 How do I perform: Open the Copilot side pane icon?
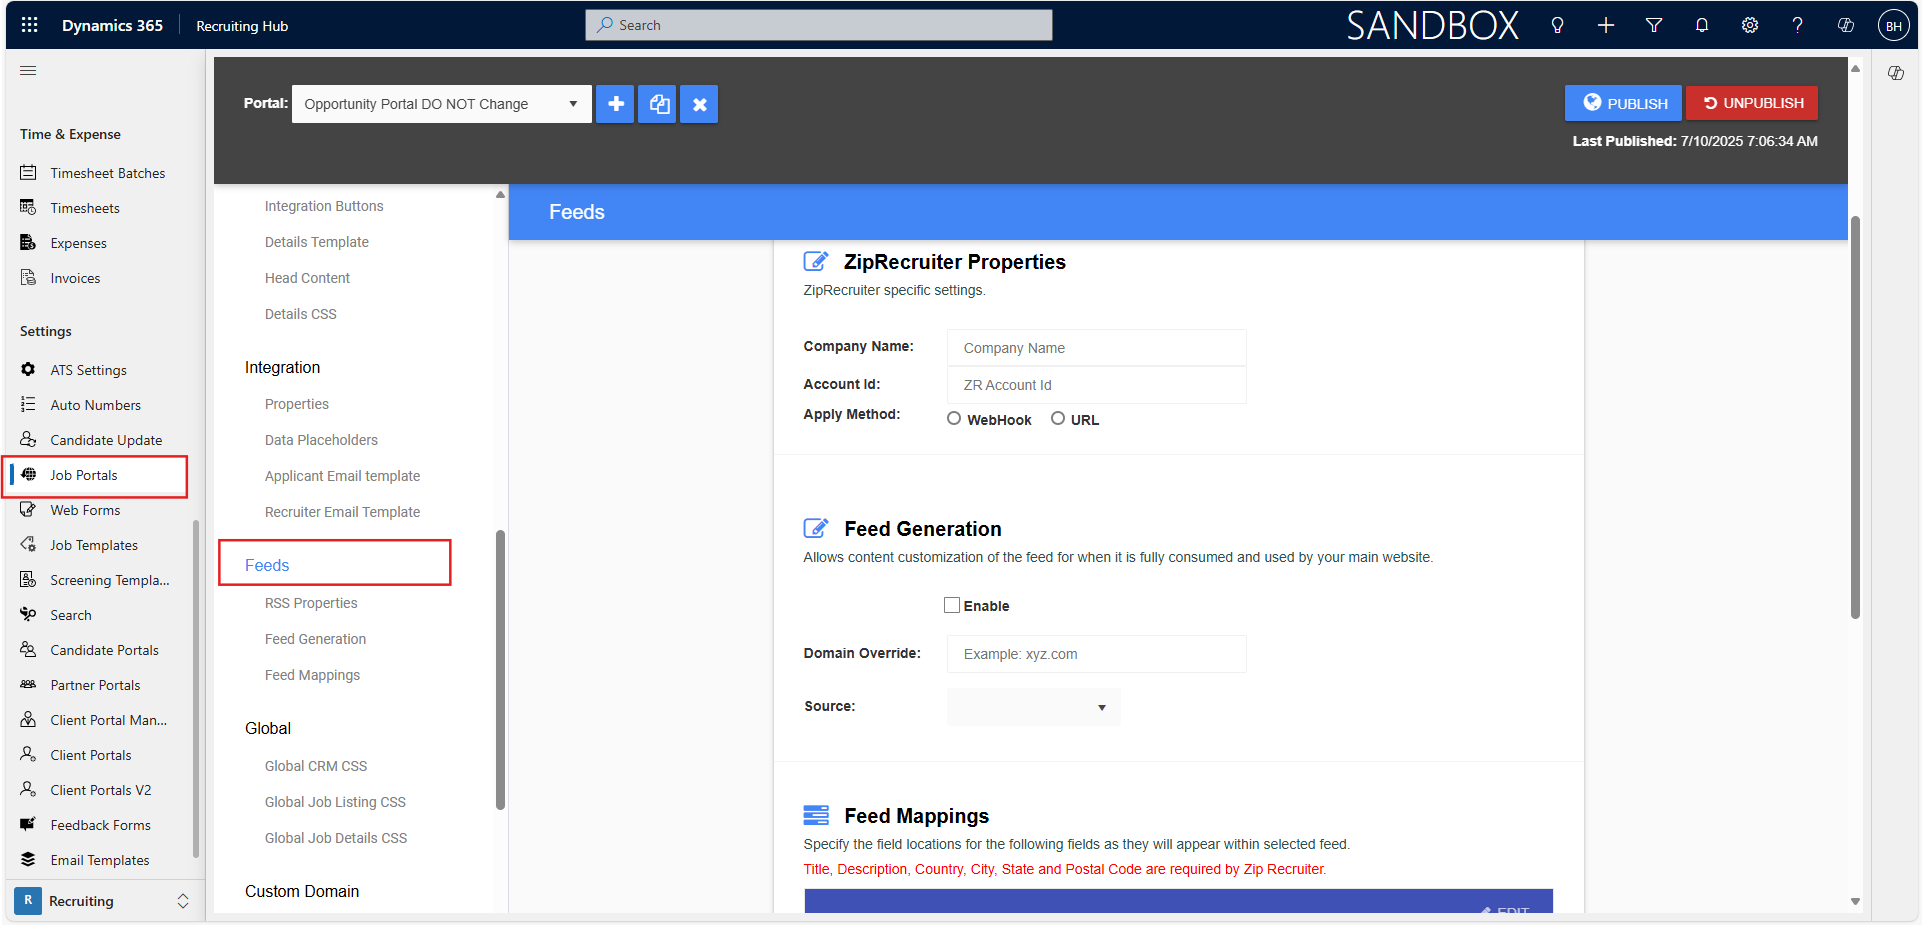1895,73
